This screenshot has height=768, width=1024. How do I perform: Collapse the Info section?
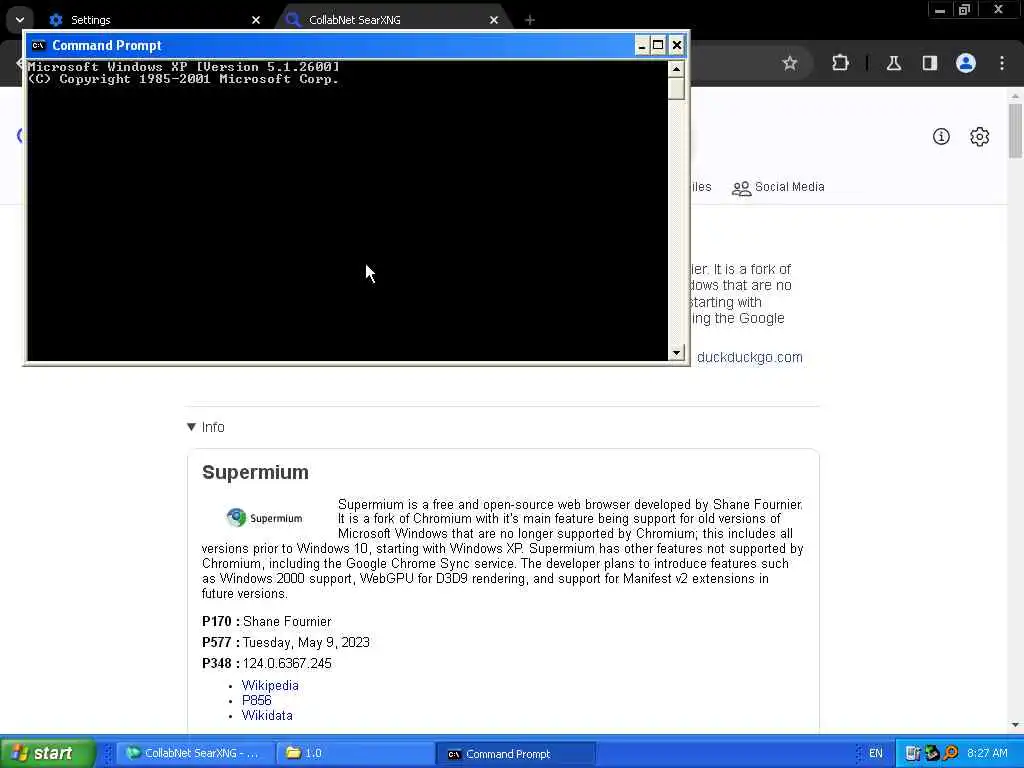pyautogui.click(x=206, y=427)
